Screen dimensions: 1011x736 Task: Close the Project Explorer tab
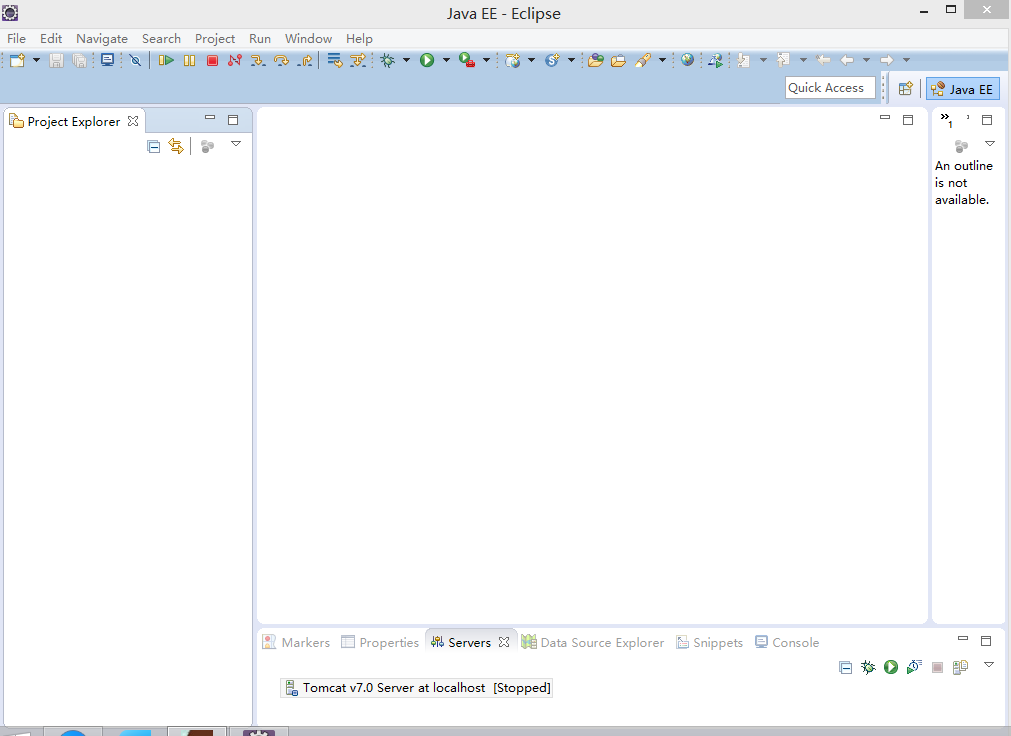[x=133, y=121]
